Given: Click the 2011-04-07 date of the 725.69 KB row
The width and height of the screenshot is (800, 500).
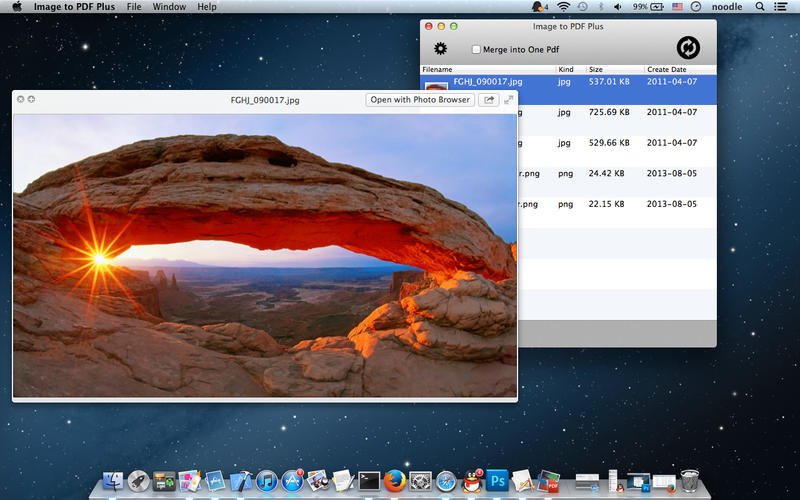Looking at the screenshot, I should [x=671, y=112].
